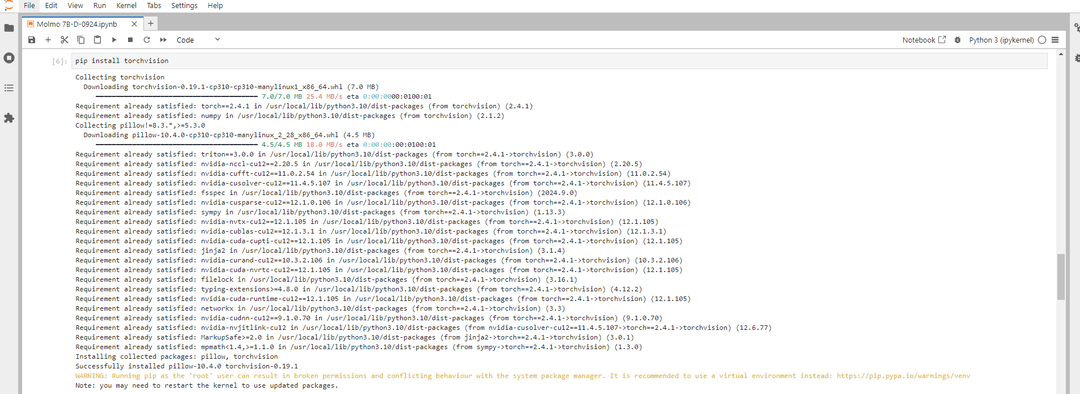Viewport: 1080px width, 394px height.
Task: Click the nvidia-nvjitlink-cu12 requirement line
Action: coord(423,328)
